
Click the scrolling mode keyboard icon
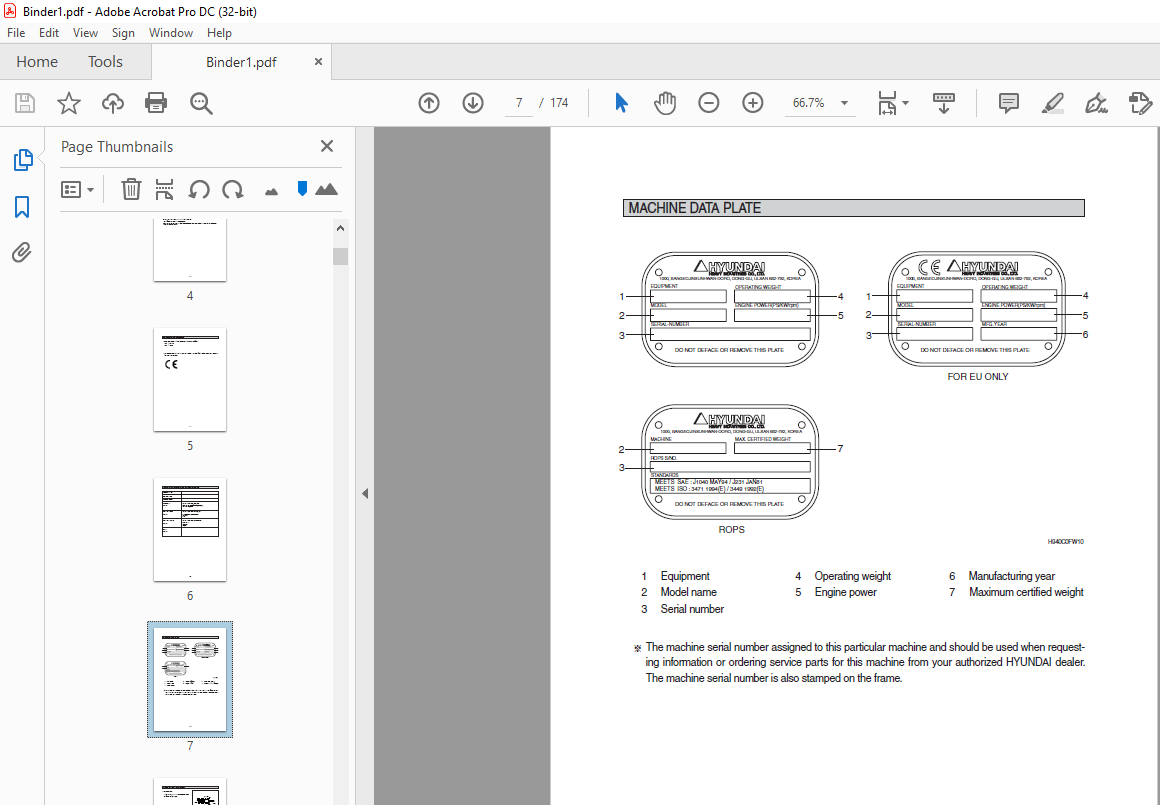[944, 103]
